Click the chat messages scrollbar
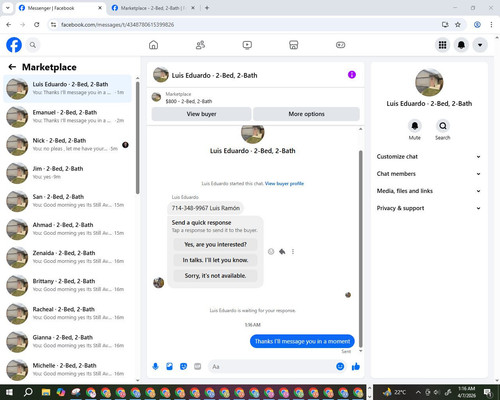This screenshot has height=400, width=500. (360, 249)
